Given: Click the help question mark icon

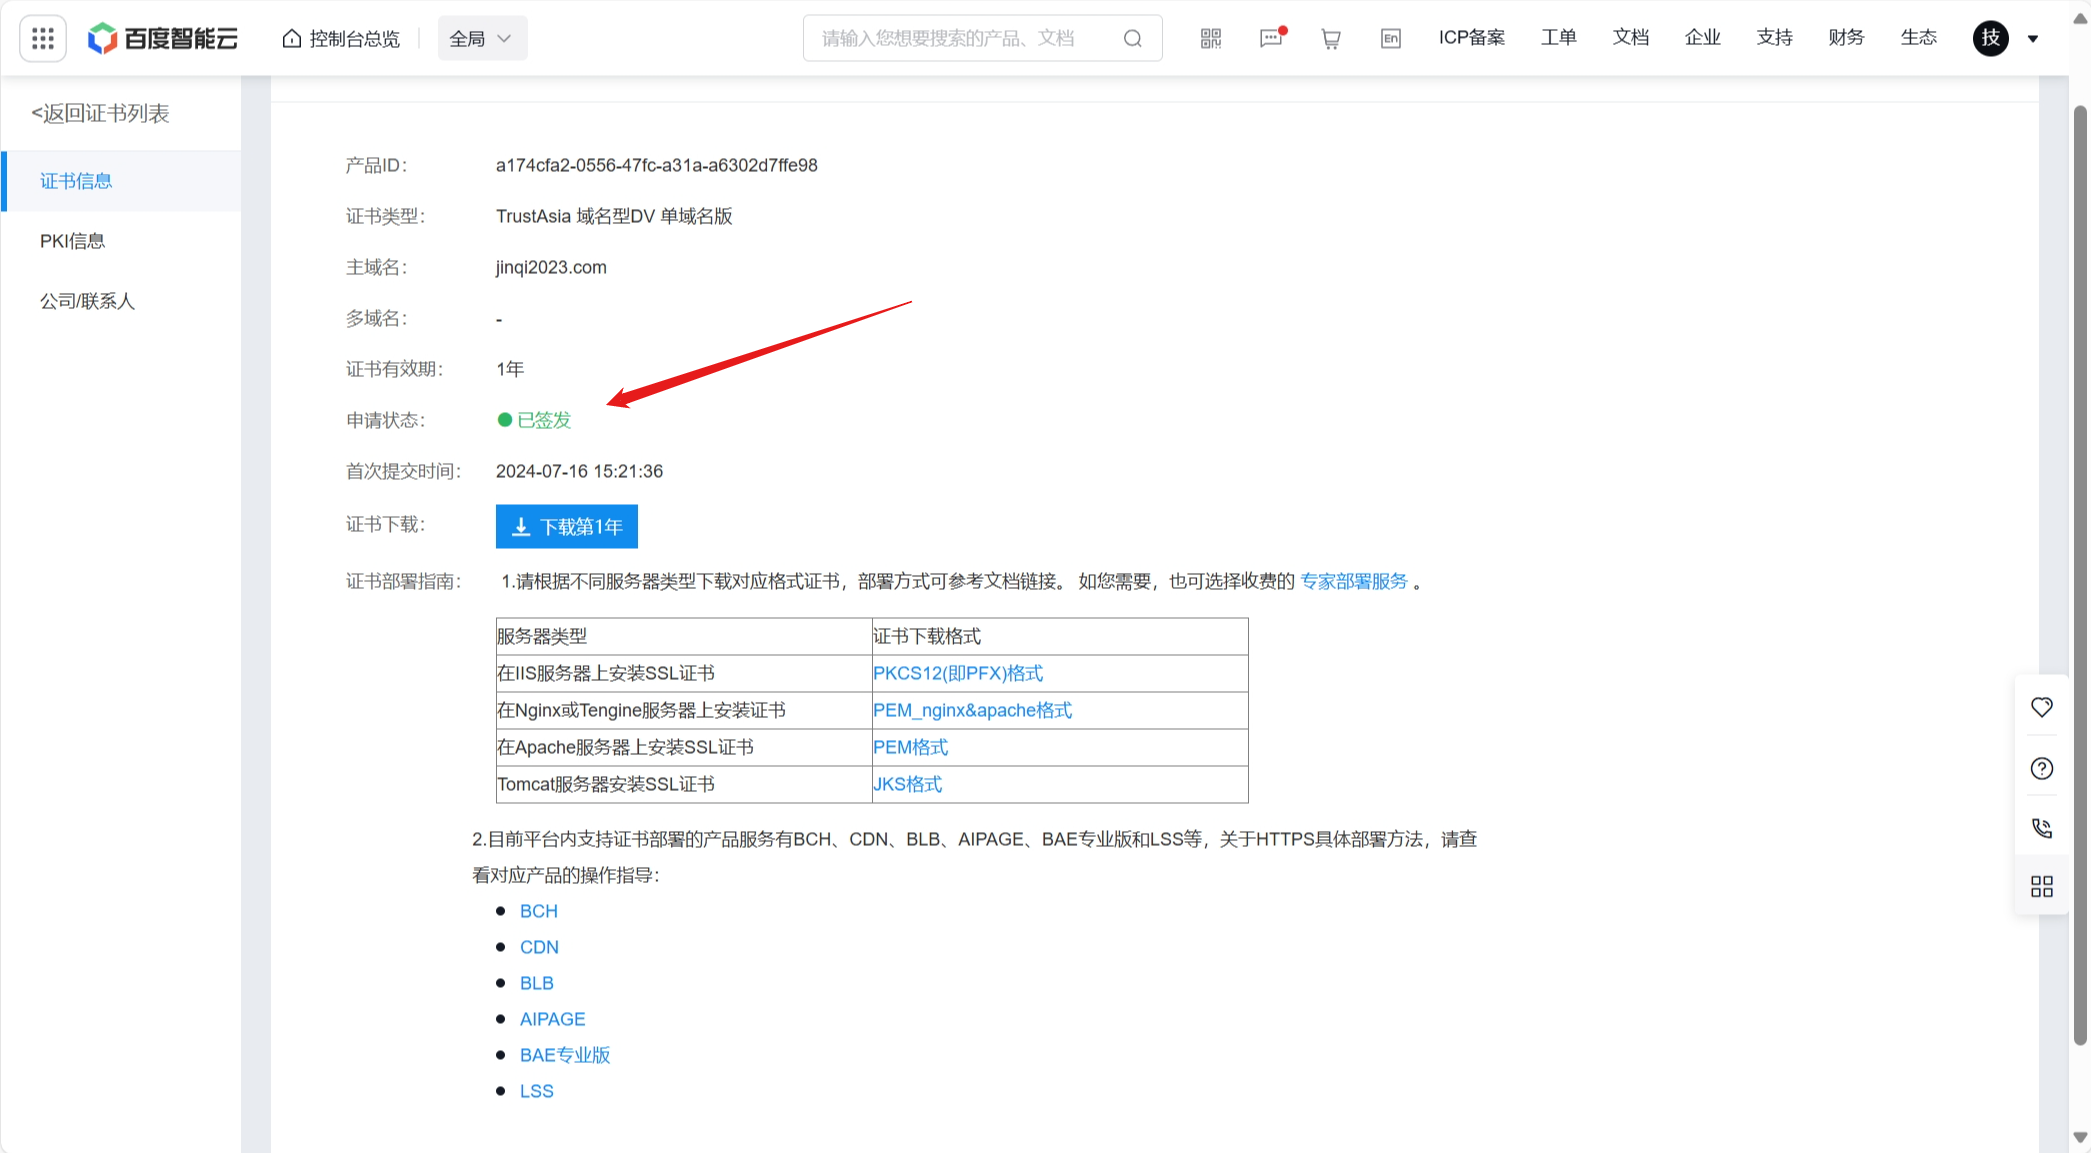Looking at the screenshot, I should tap(2042, 768).
